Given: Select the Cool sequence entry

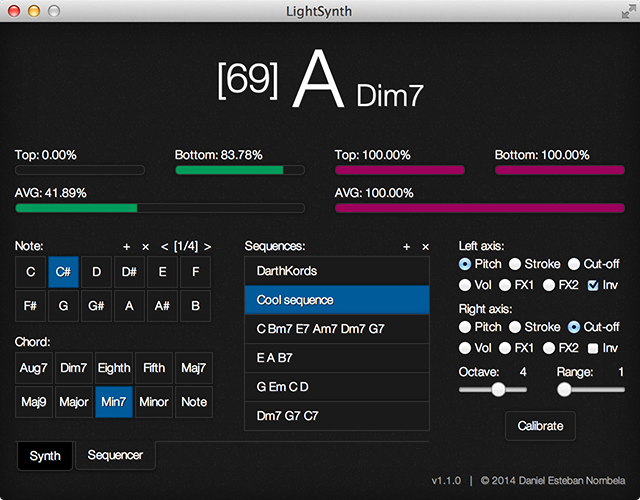Looking at the screenshot, I should [337, 300].
